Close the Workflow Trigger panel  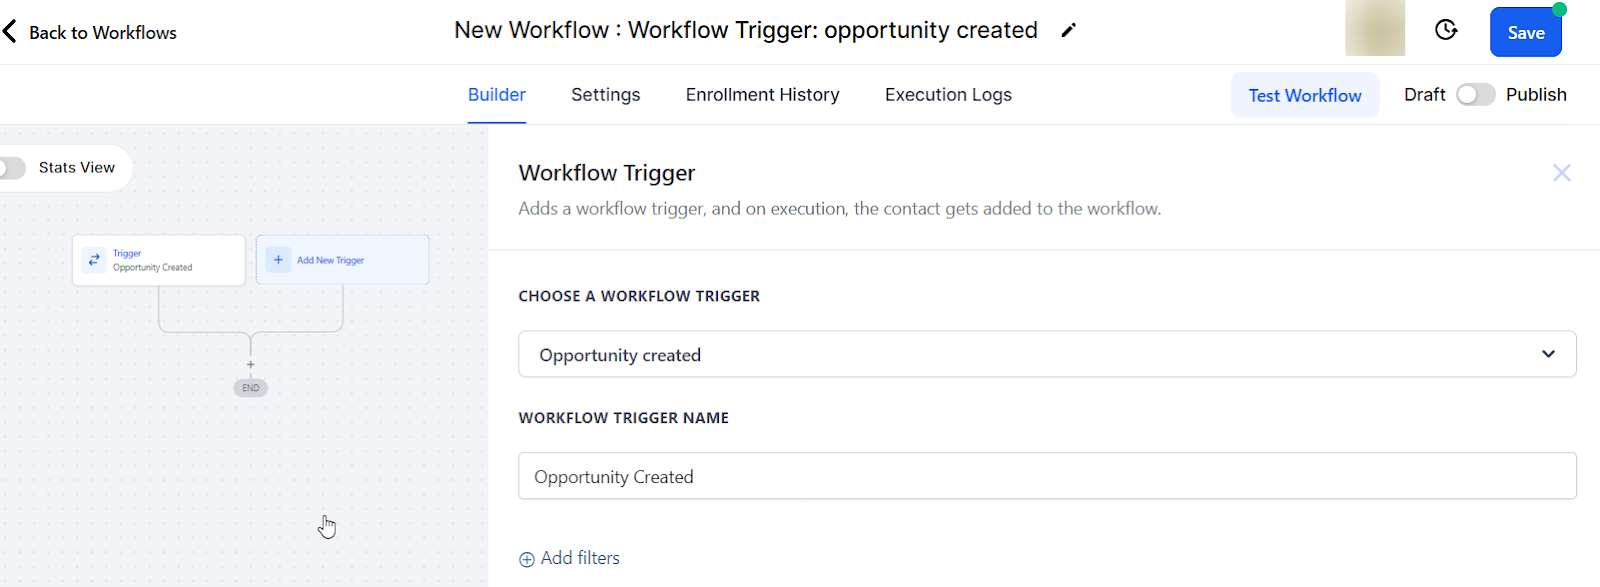click(1561, 173)
